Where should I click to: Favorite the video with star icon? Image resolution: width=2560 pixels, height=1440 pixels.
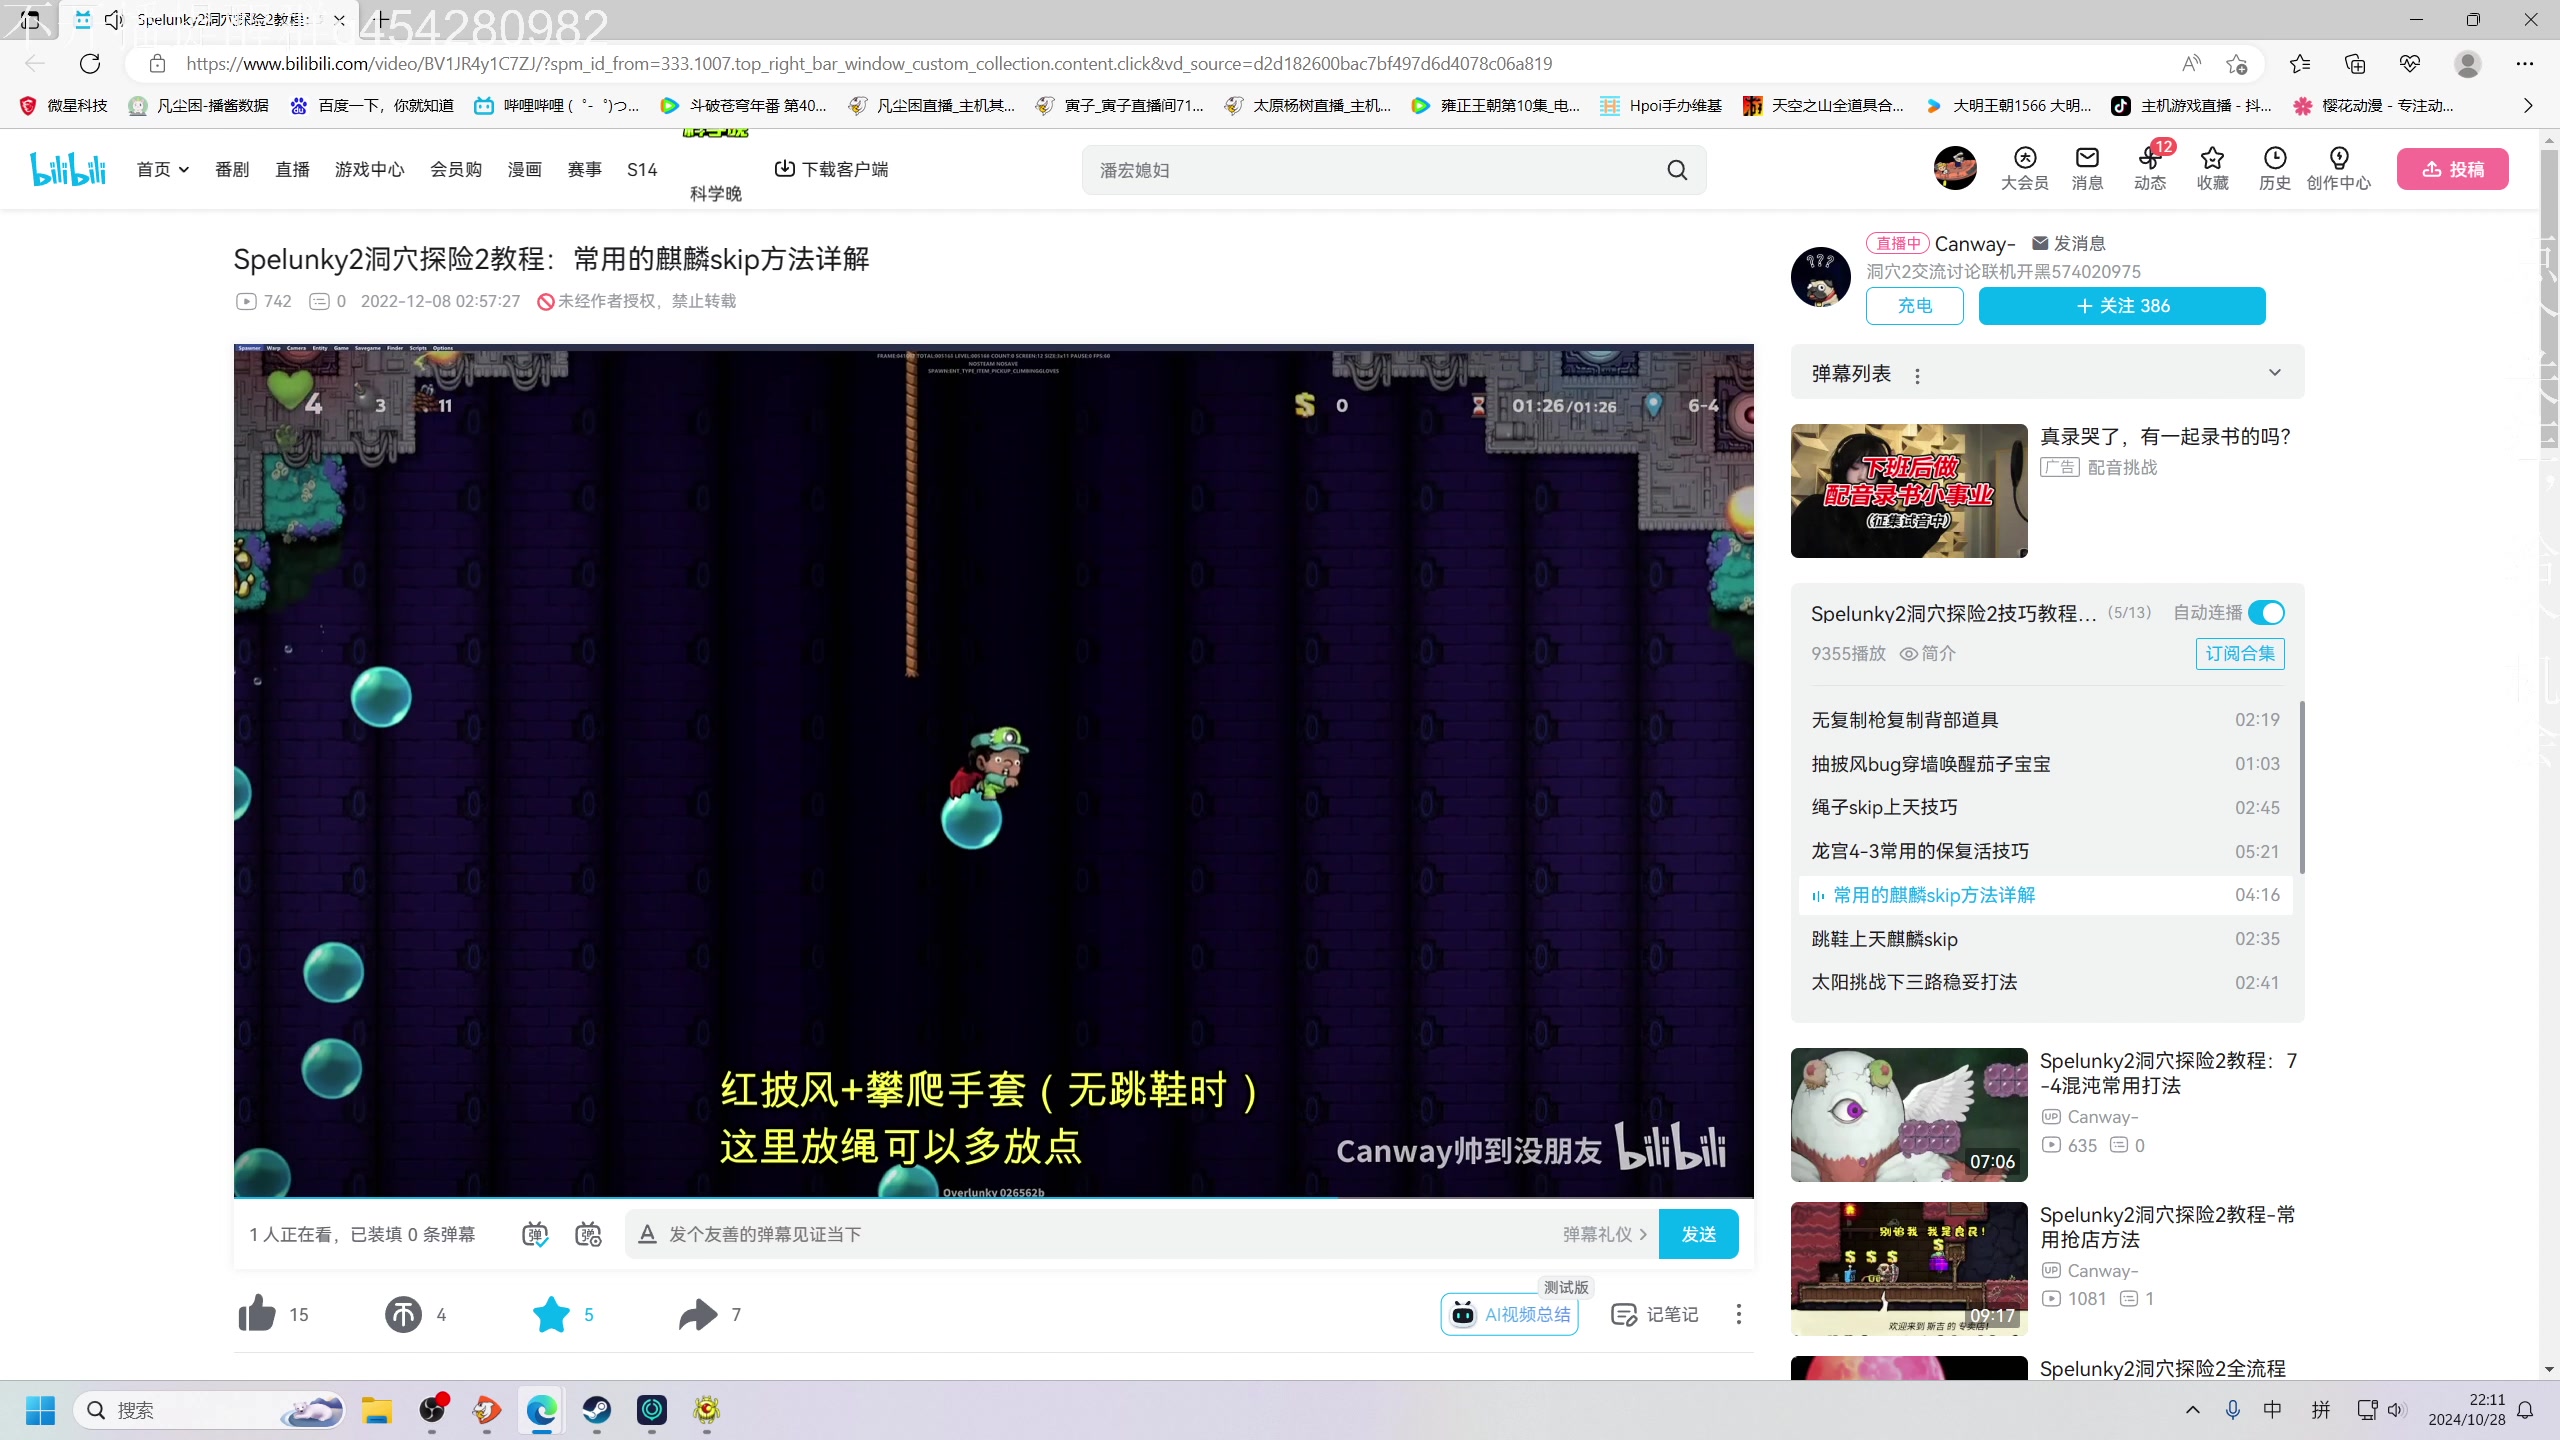point(551,1314)
